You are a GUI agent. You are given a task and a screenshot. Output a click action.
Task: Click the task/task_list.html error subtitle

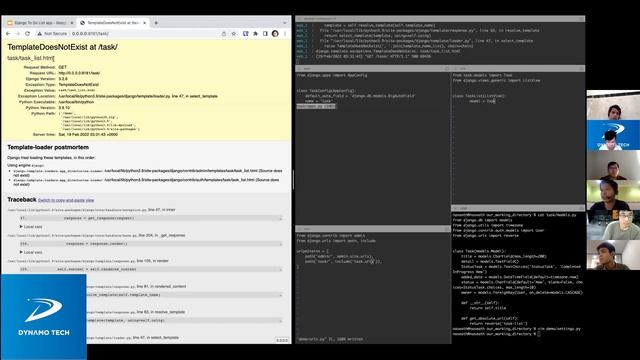(x=30, y=58)
